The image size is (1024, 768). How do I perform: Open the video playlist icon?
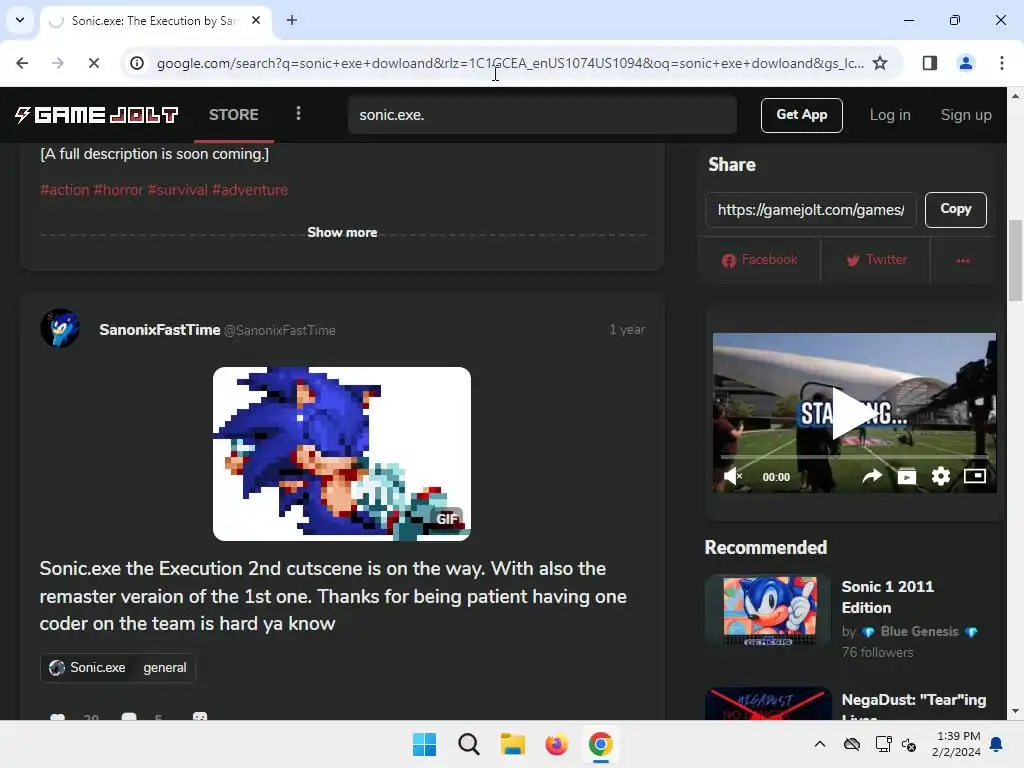click(x=906, y=476)
